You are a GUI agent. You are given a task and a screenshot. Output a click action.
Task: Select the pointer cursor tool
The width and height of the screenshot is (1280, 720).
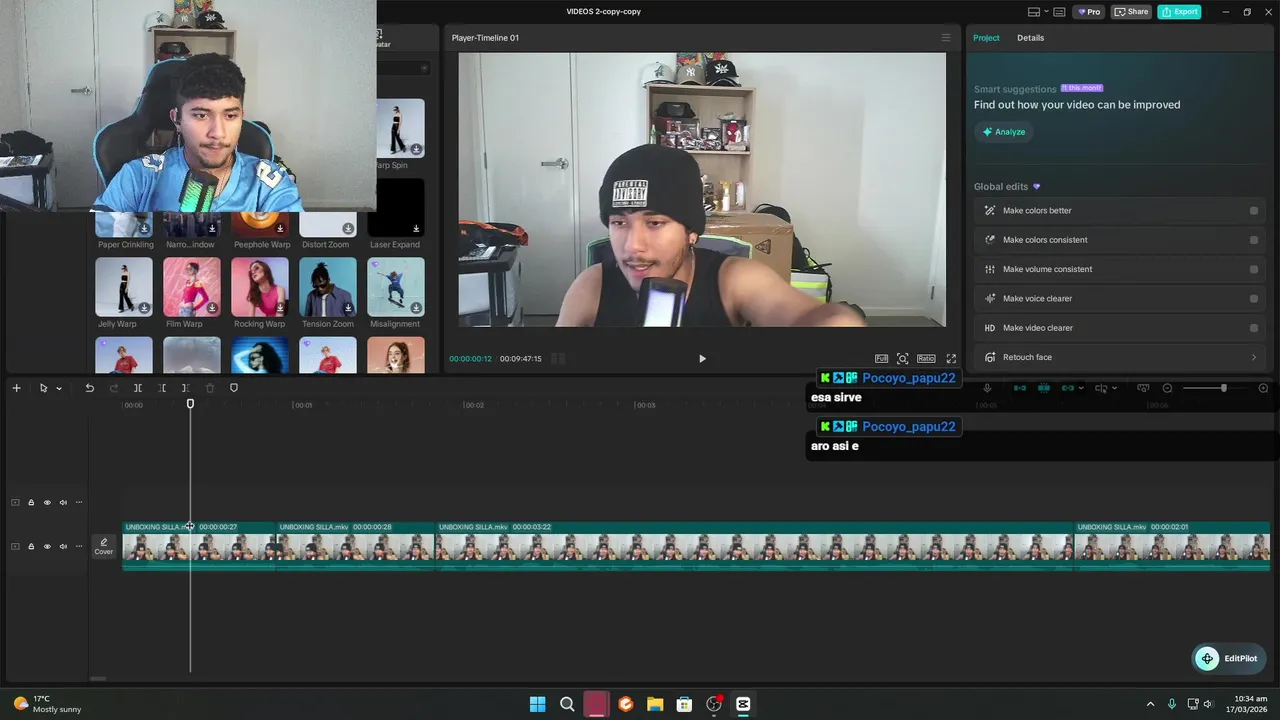[43, 388]
